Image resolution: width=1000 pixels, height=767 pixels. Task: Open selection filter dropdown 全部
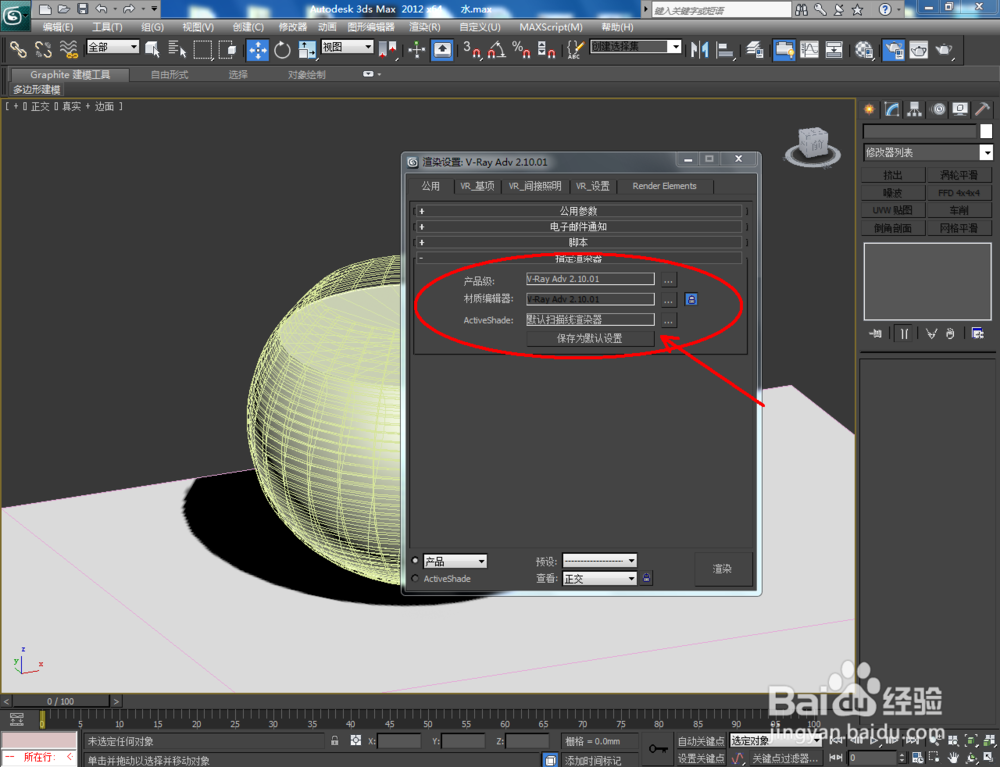pos(113,47)
